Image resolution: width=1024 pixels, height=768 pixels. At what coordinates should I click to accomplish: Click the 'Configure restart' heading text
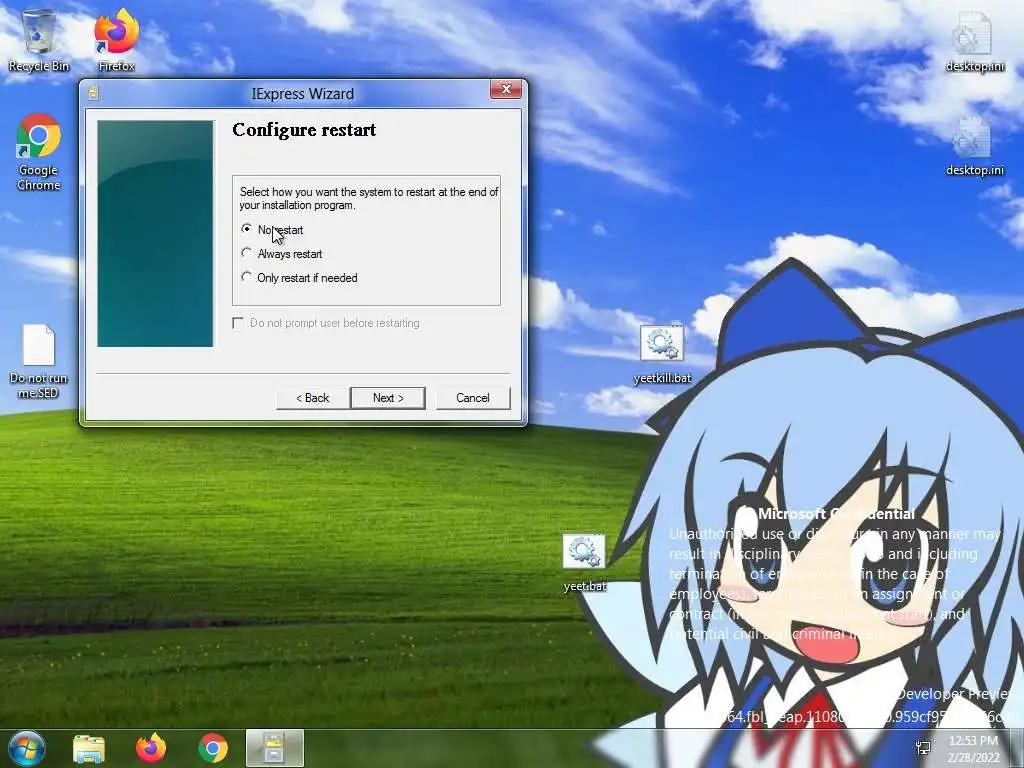pyautogui.click(x=304, y=130)
